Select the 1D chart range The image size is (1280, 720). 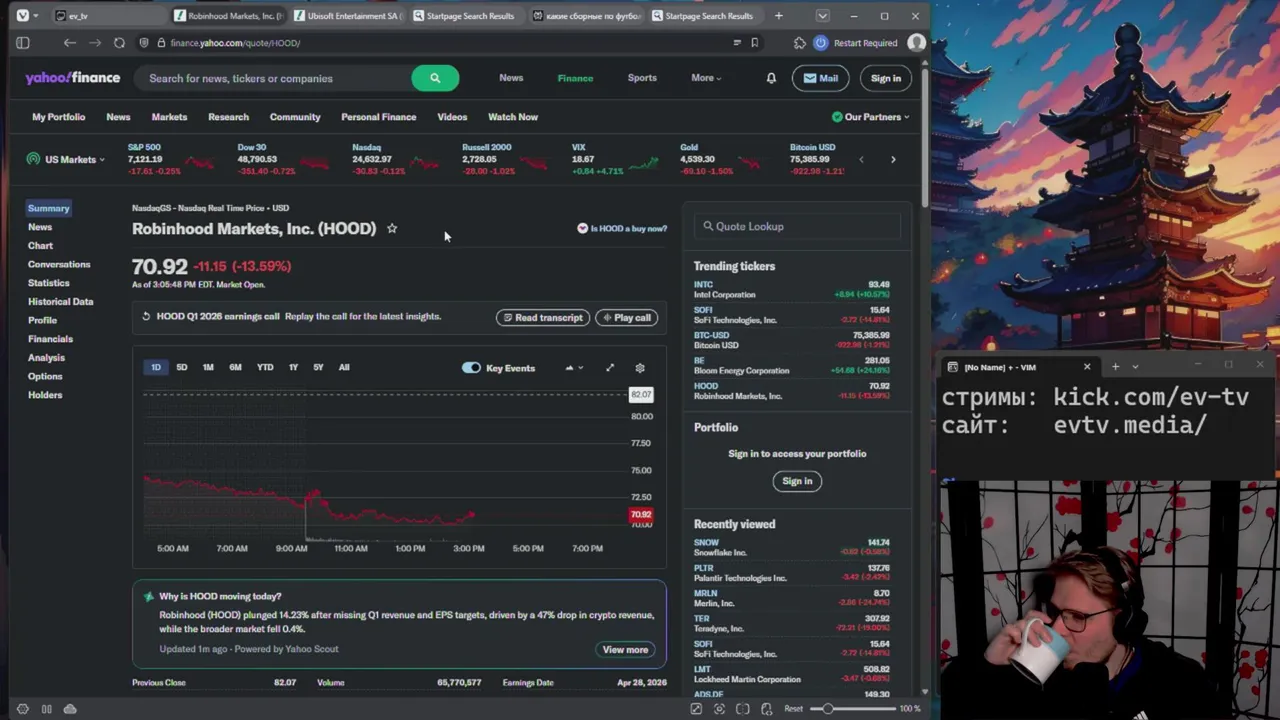pos(156,367)
